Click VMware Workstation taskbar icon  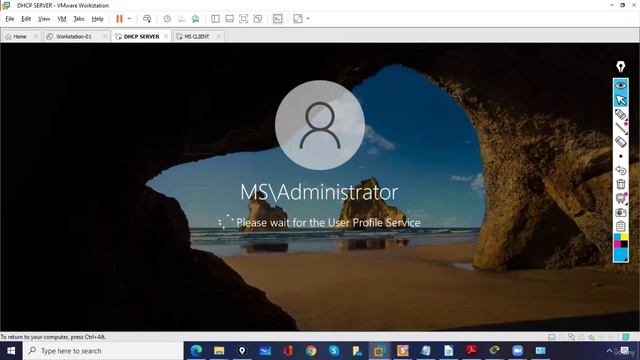379,351
